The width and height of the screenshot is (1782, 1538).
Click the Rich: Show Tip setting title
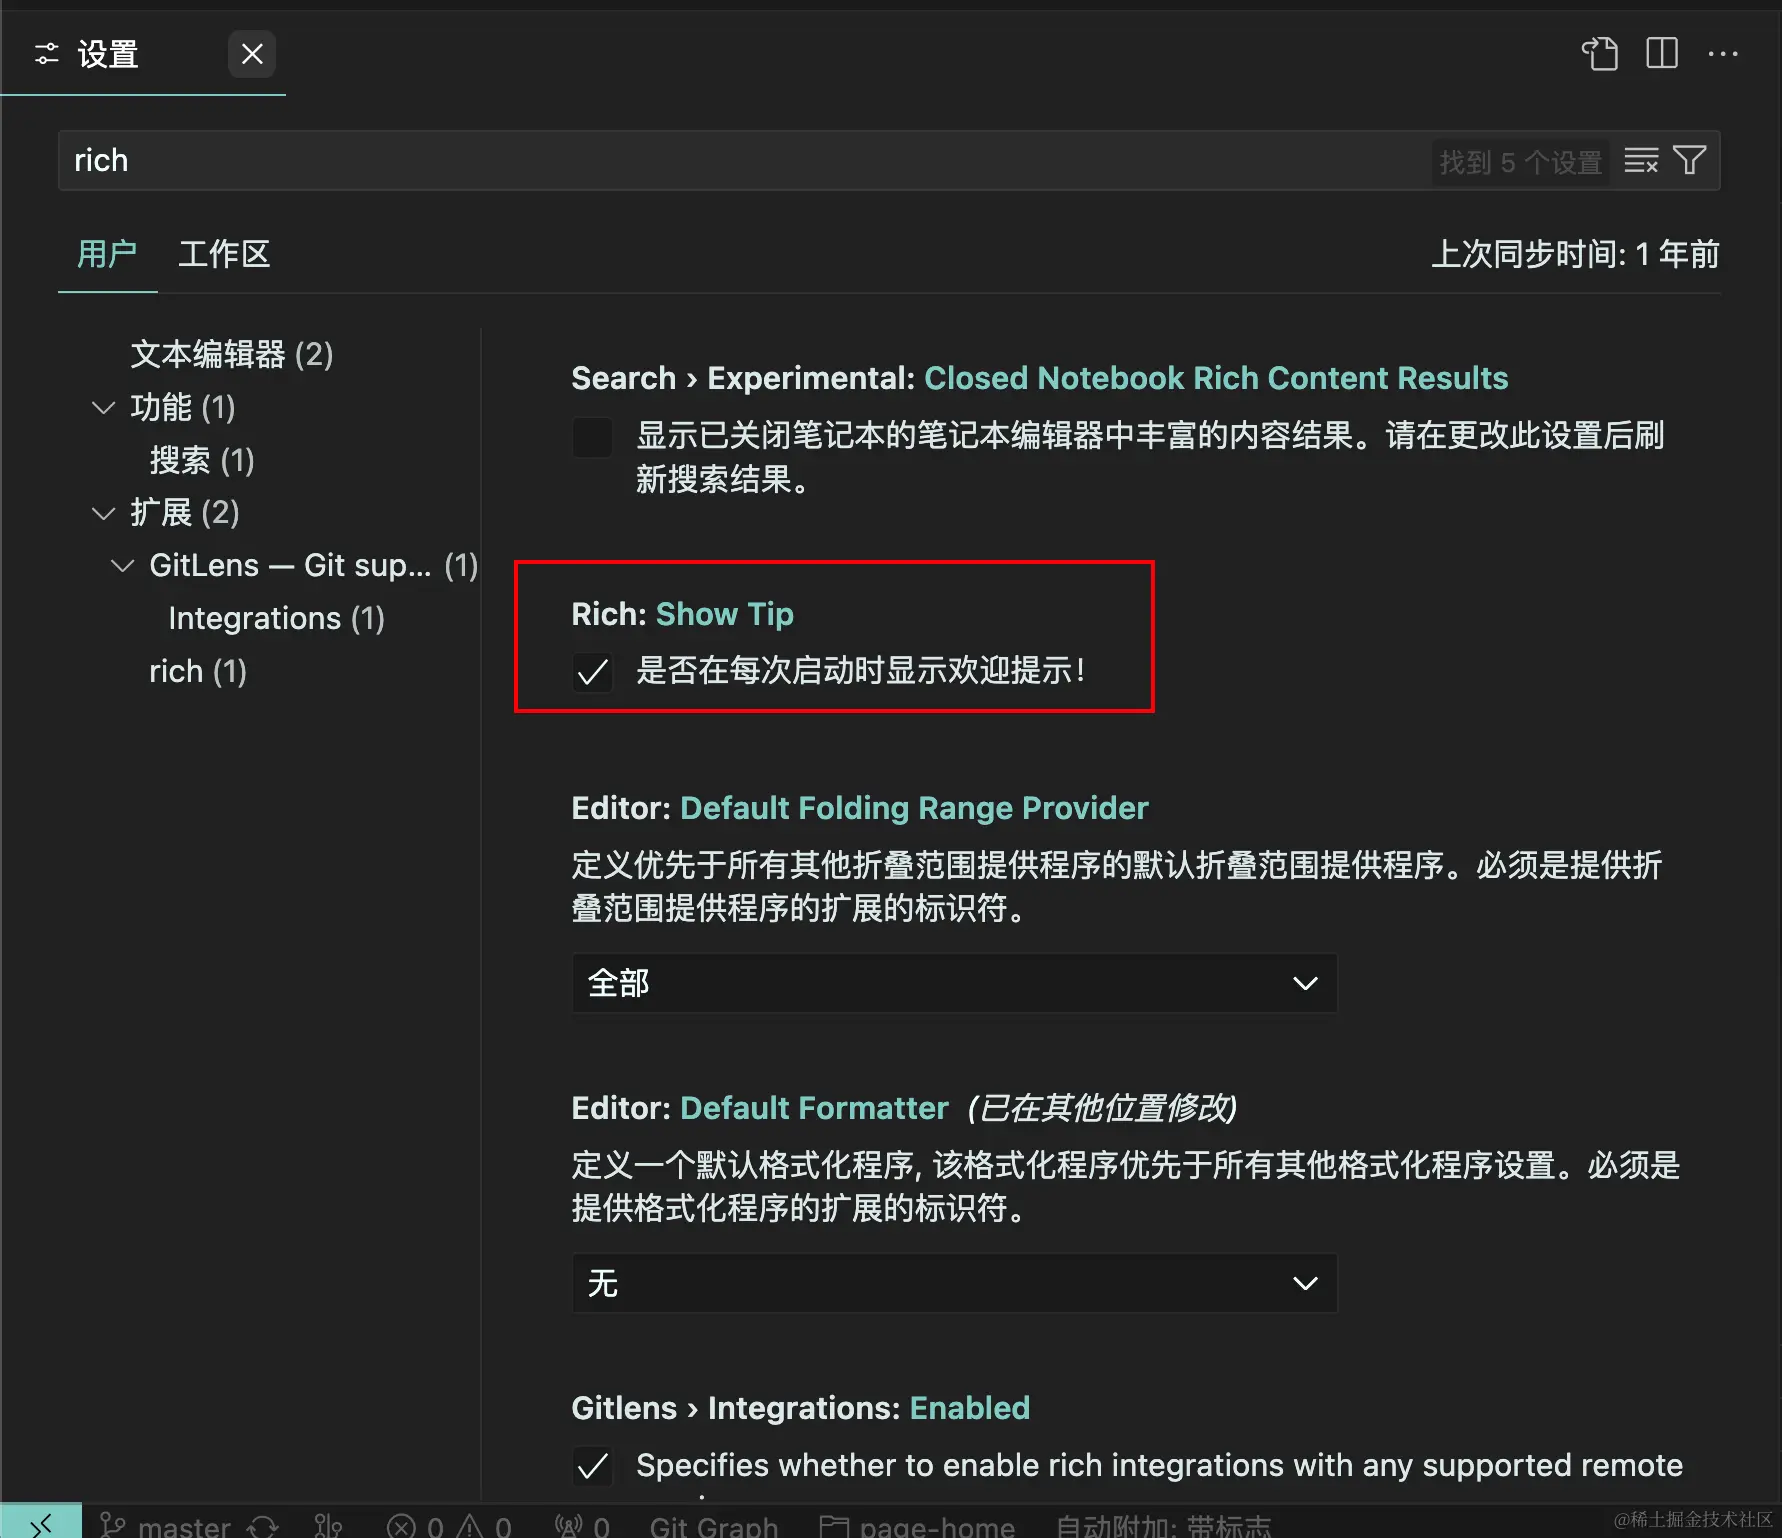click(682, 614)
